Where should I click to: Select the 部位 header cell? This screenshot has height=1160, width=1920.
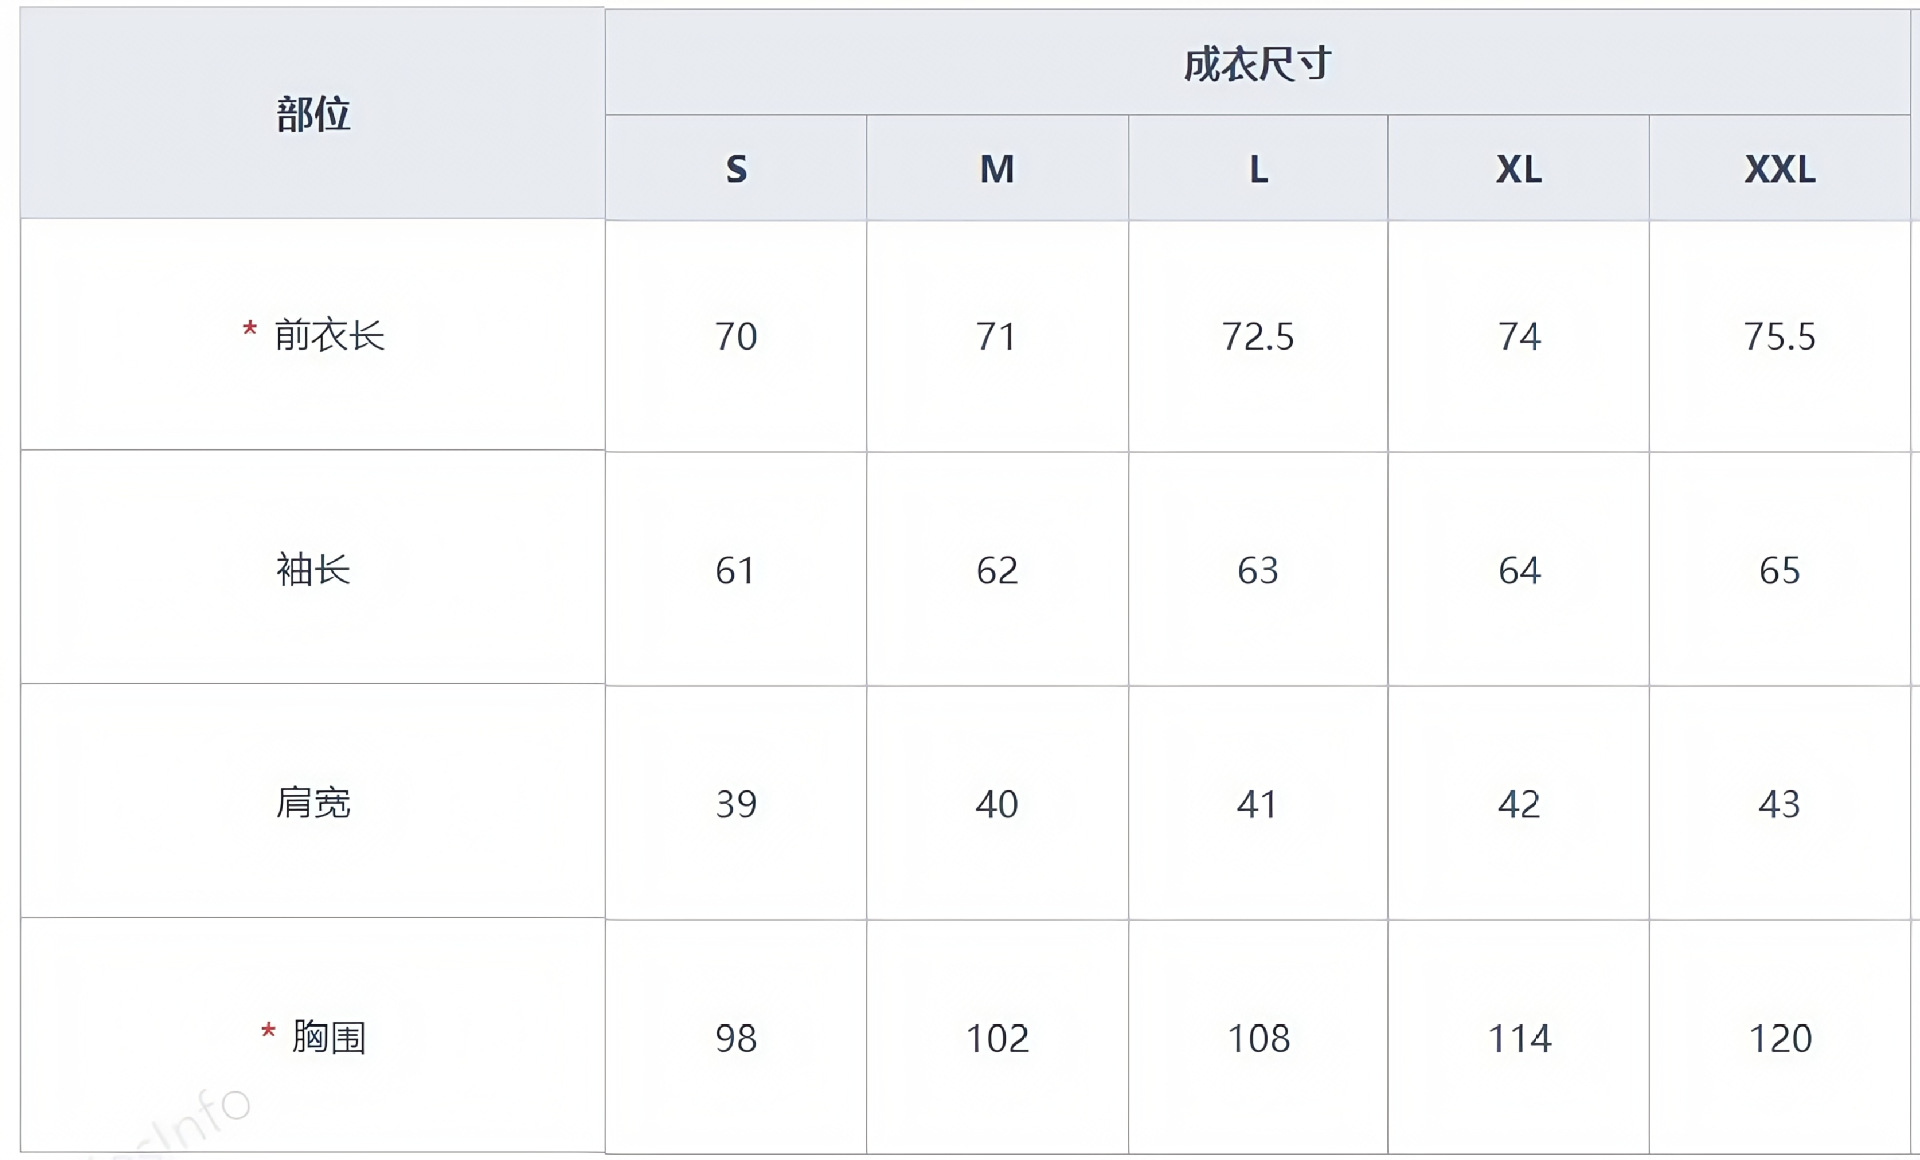(x=313, y=114)
